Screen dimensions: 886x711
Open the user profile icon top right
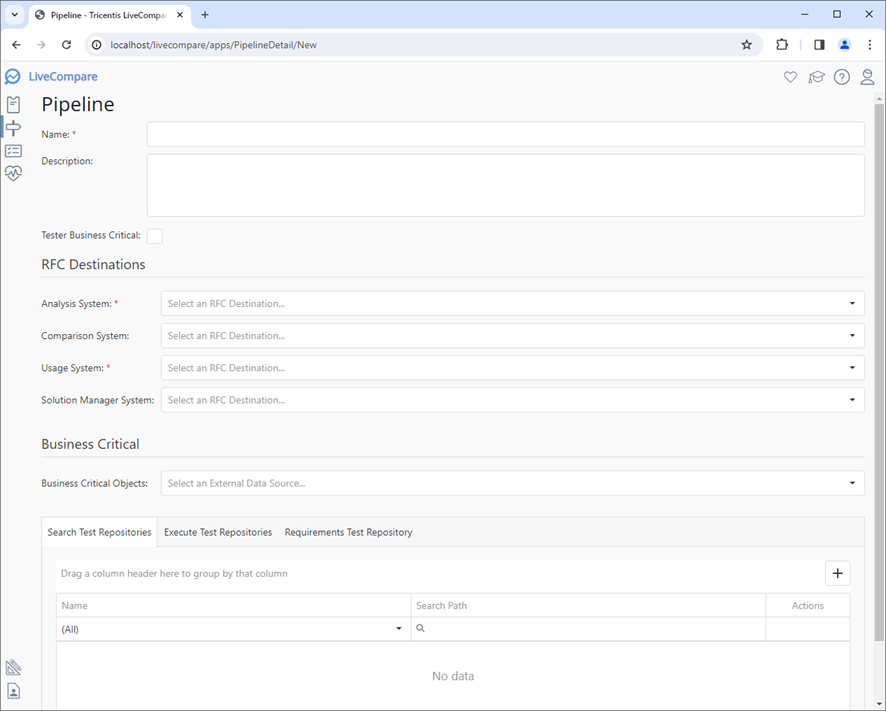pos(867,77)
